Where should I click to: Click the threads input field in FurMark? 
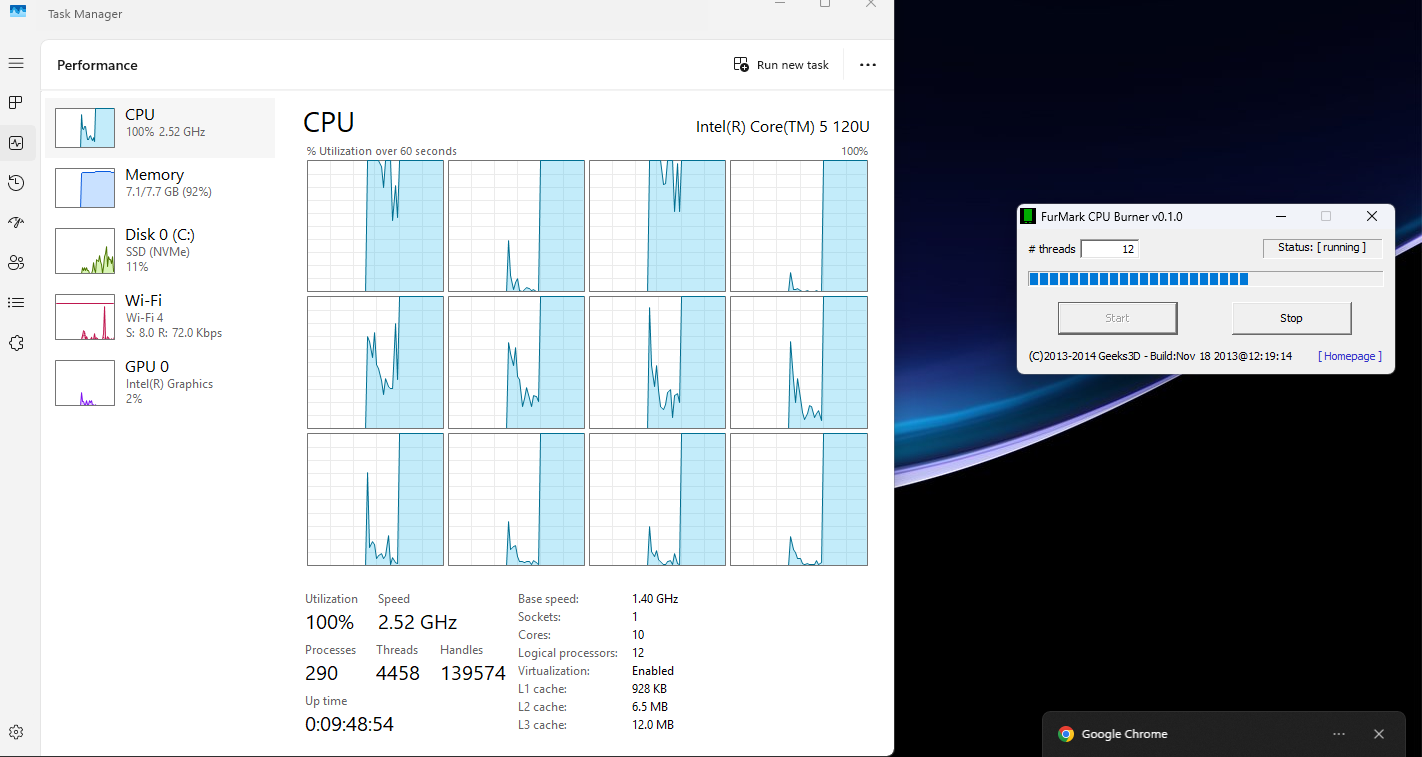[x=1110, y=249]
